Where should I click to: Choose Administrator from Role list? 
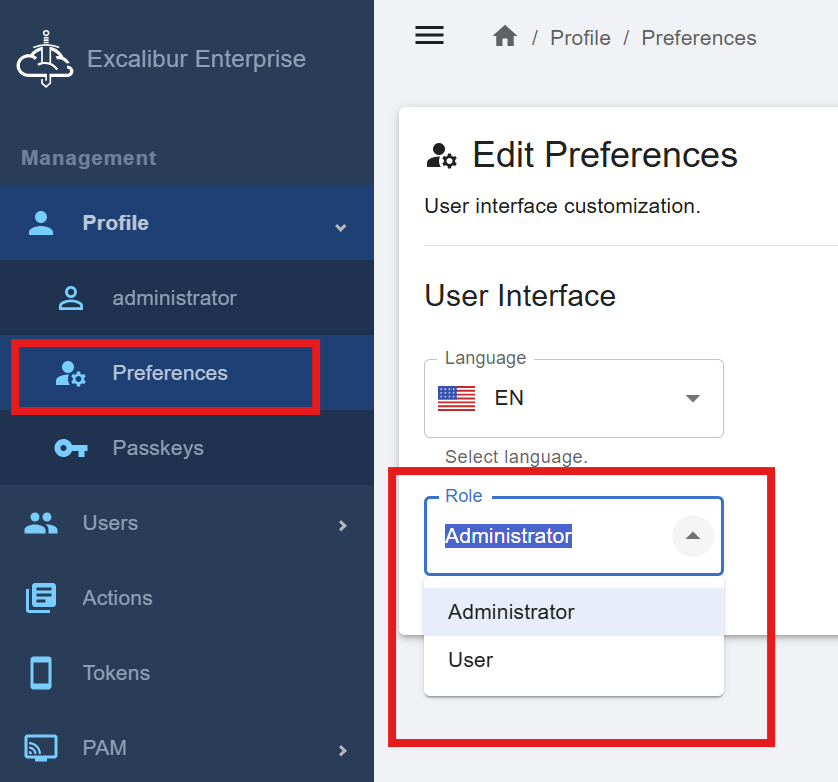573,612
